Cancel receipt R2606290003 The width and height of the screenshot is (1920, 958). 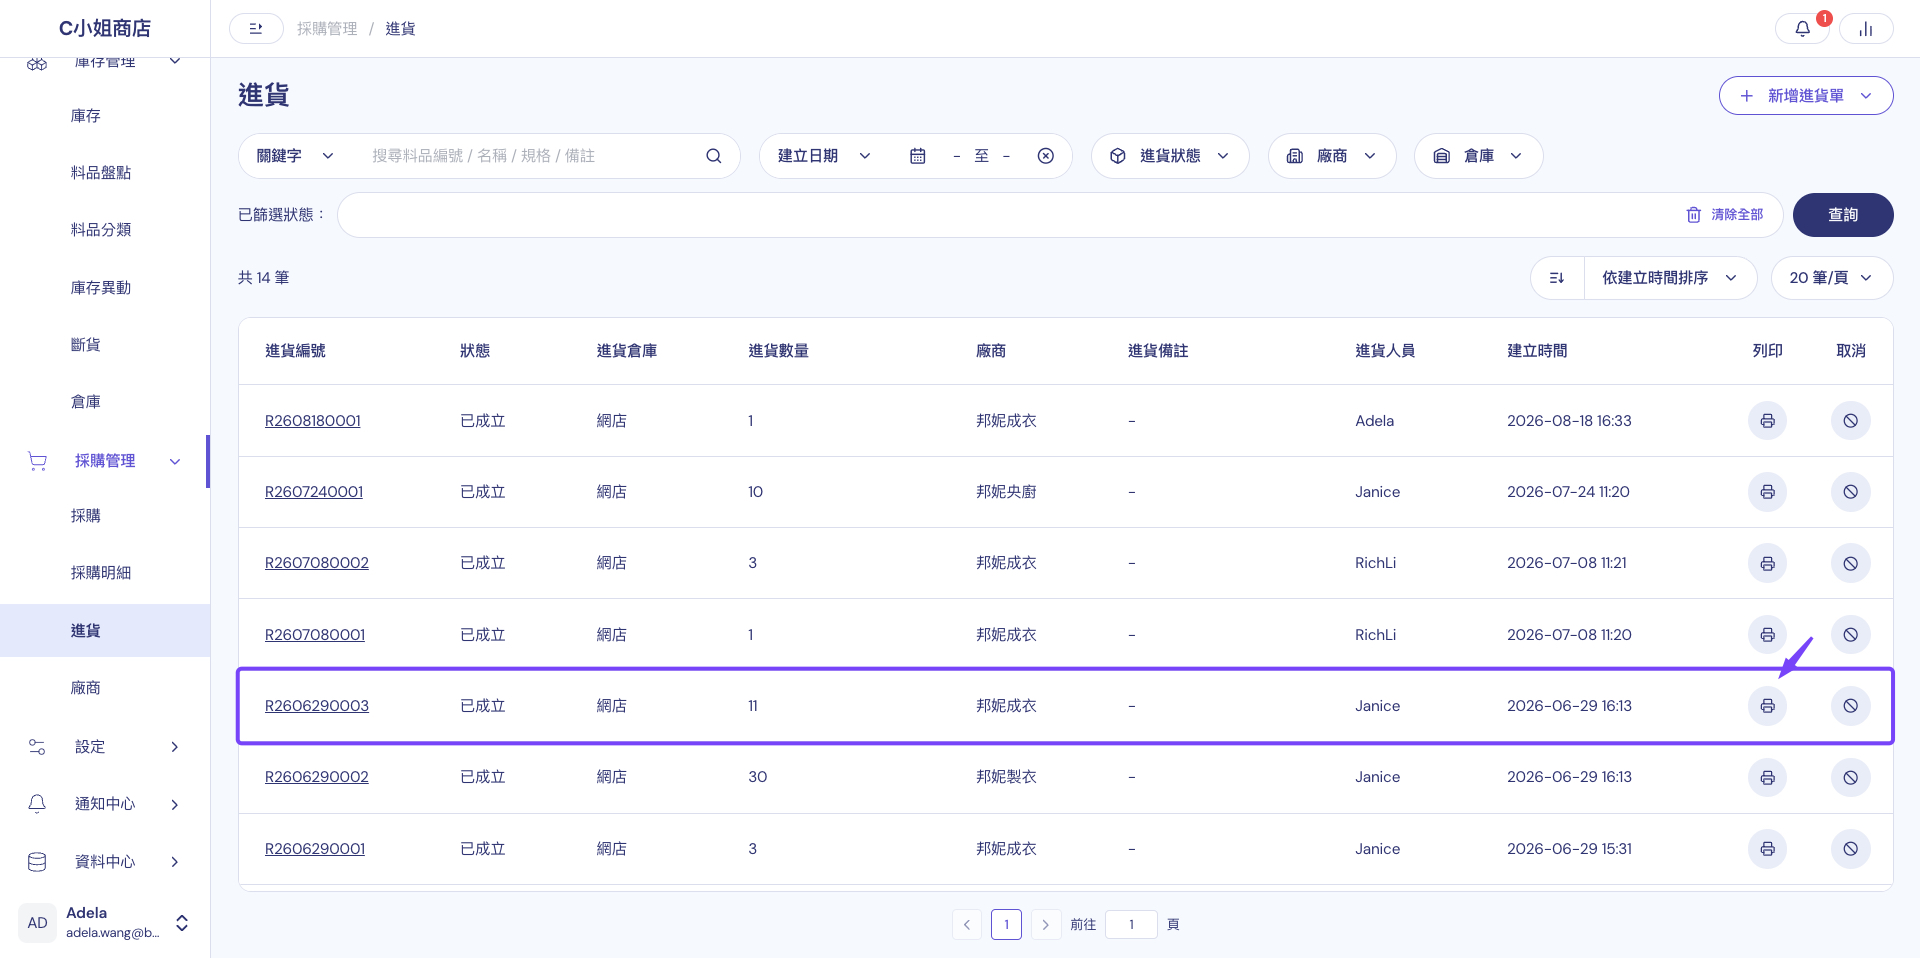tap(1851, 706)
